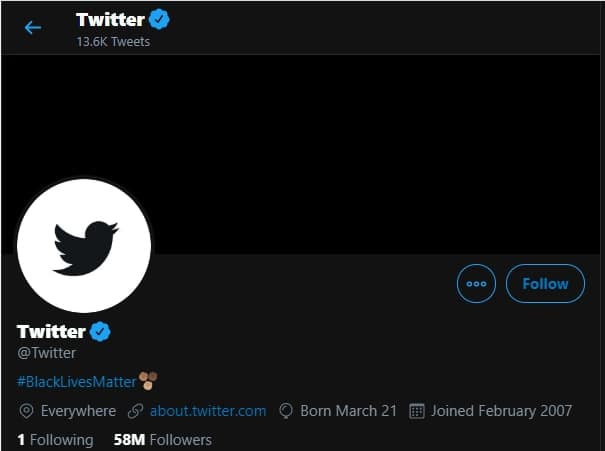The width and height of the screenshot is (605, 451).
Task: Click the verified badge in header bar
Action: (159, 19)
